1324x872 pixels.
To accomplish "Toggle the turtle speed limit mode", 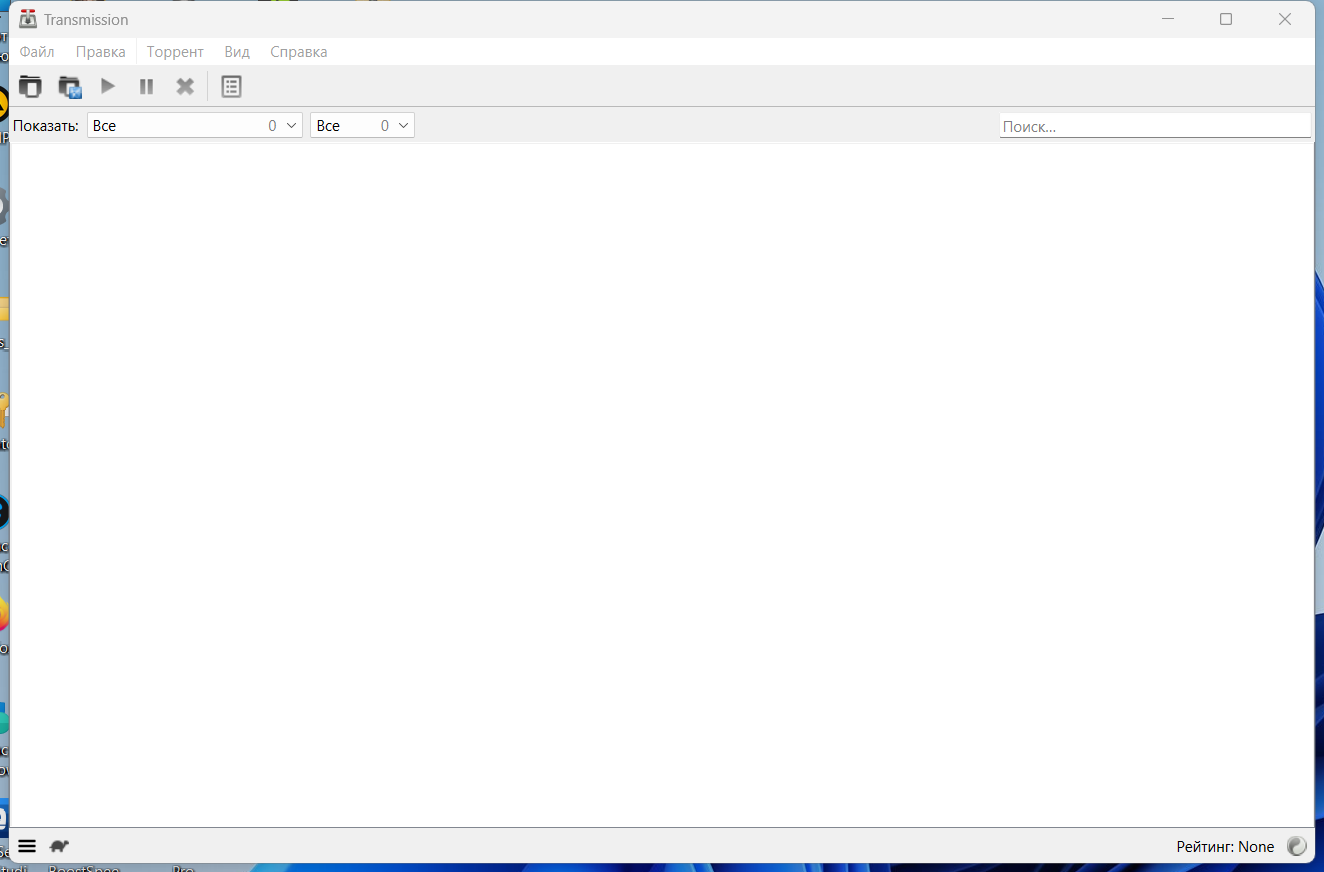I will (x=59, y=846).
